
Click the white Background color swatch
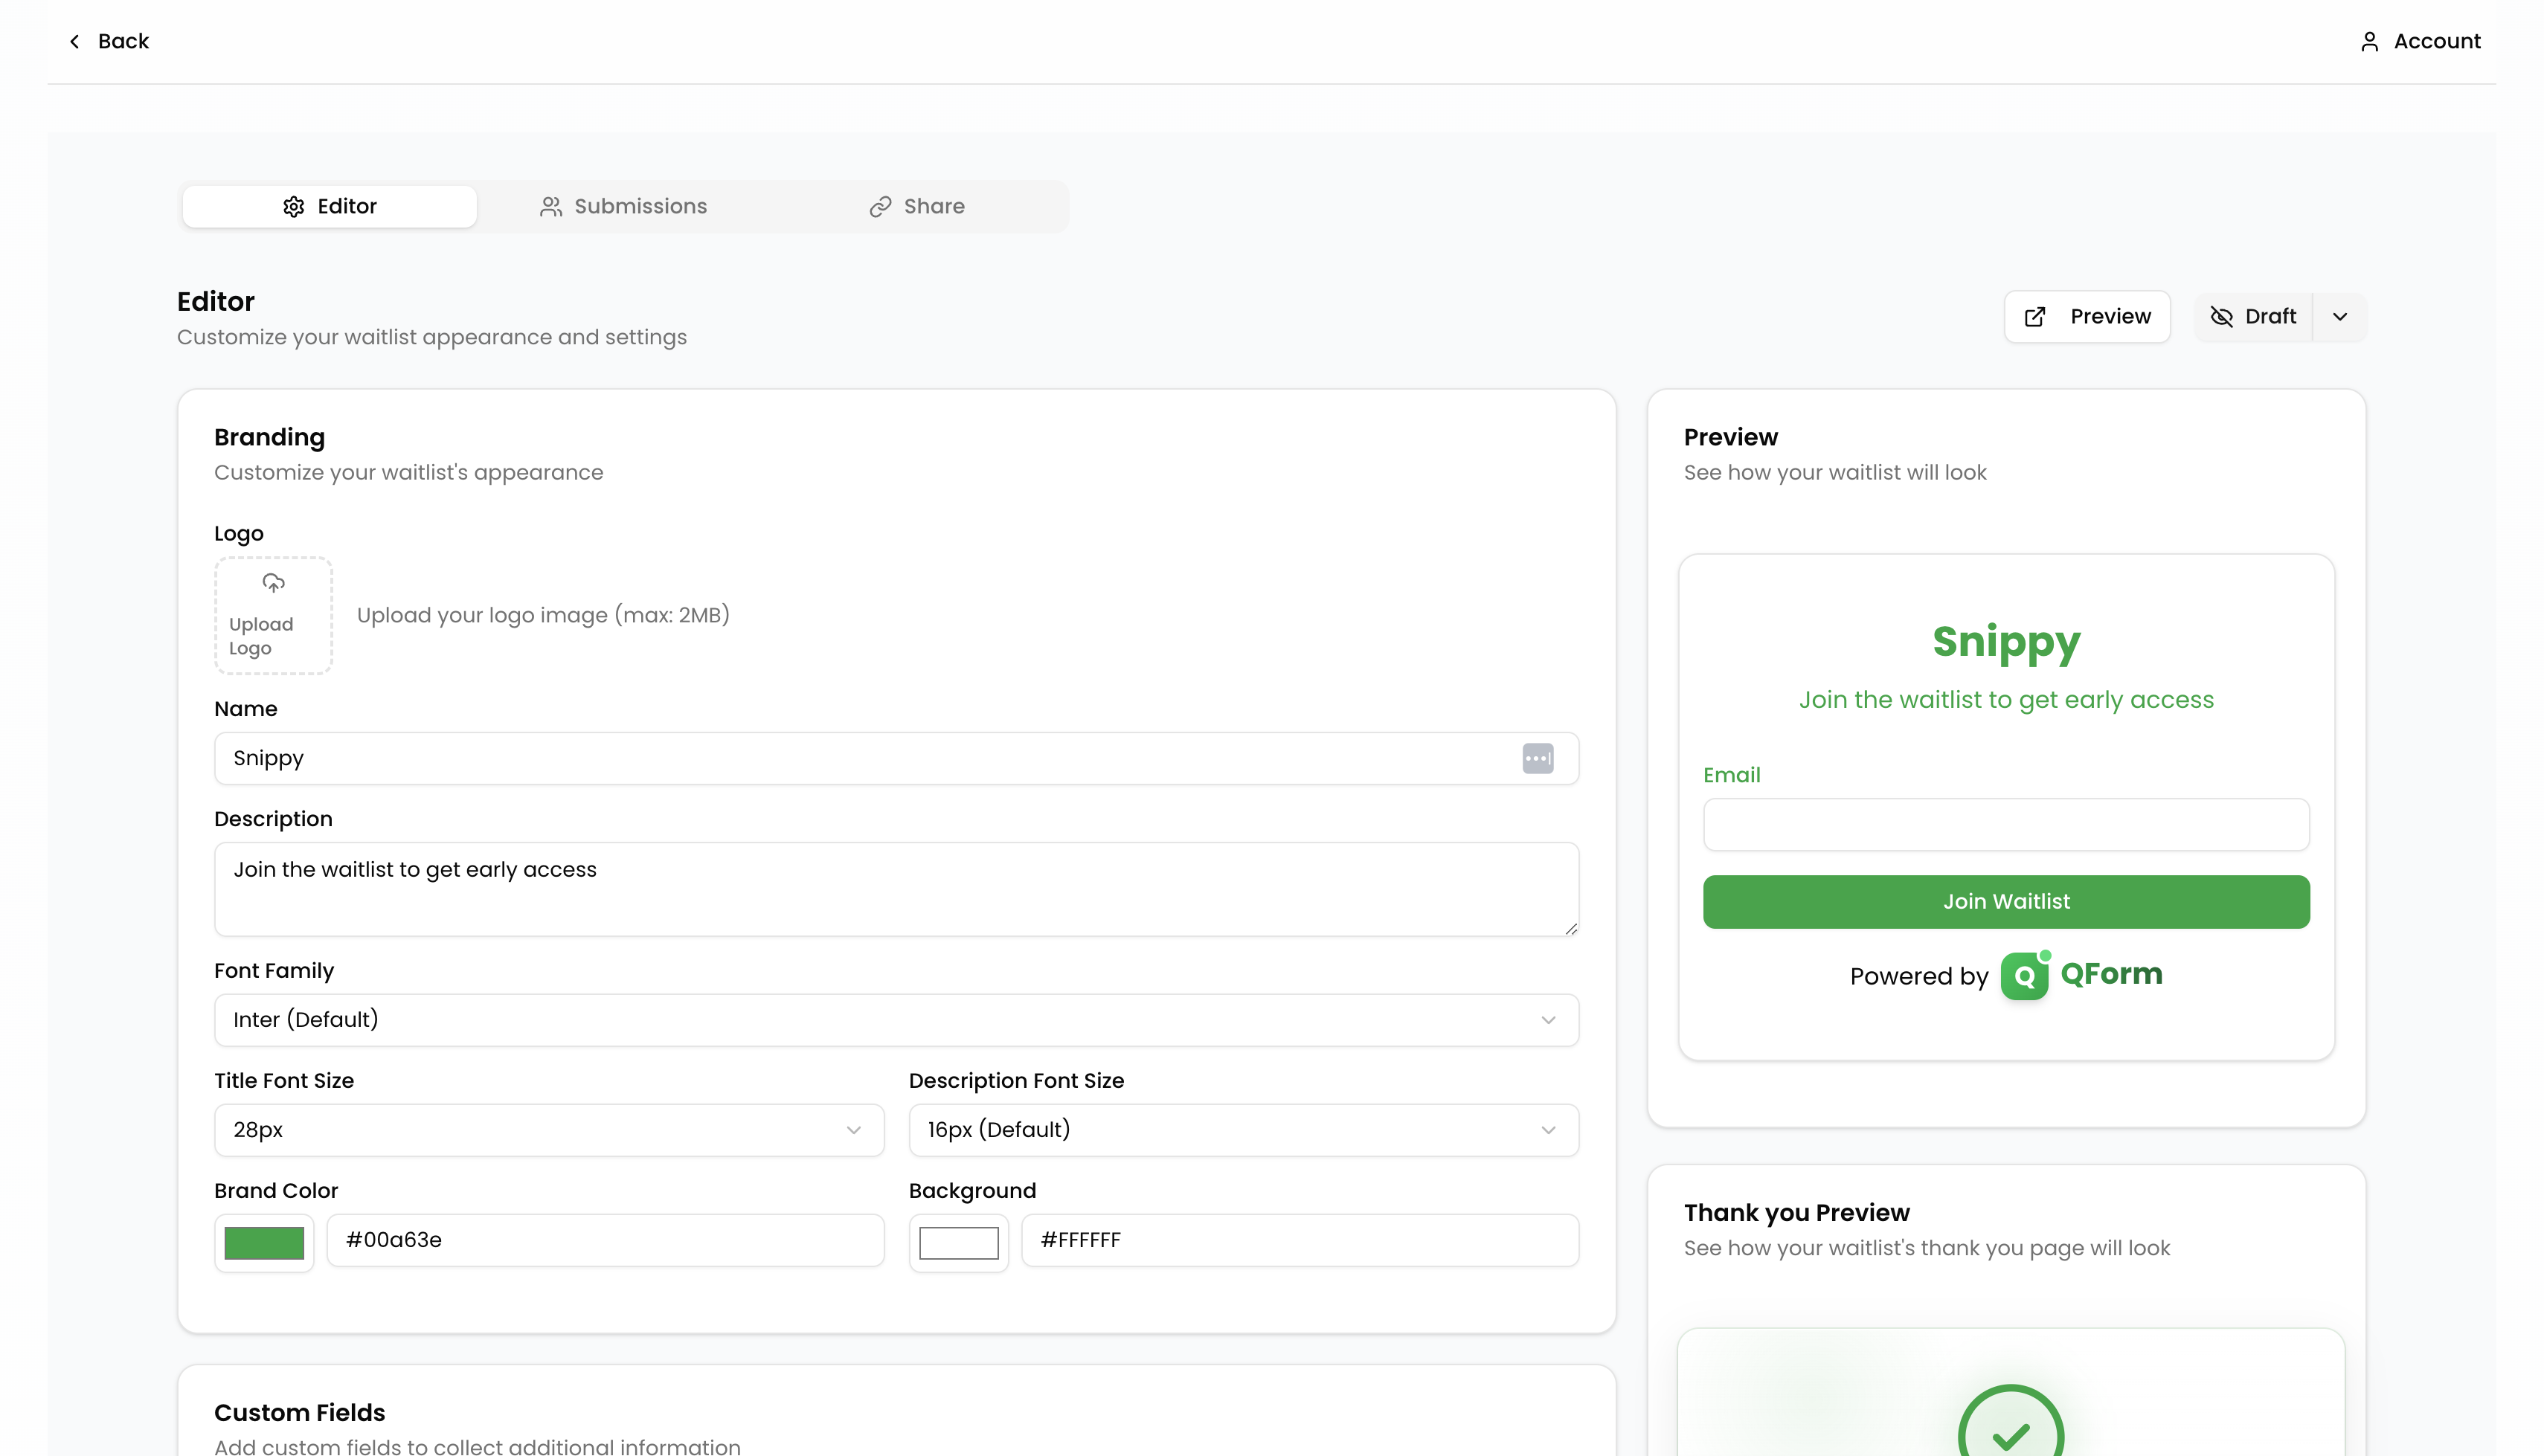coord(958,1242)
